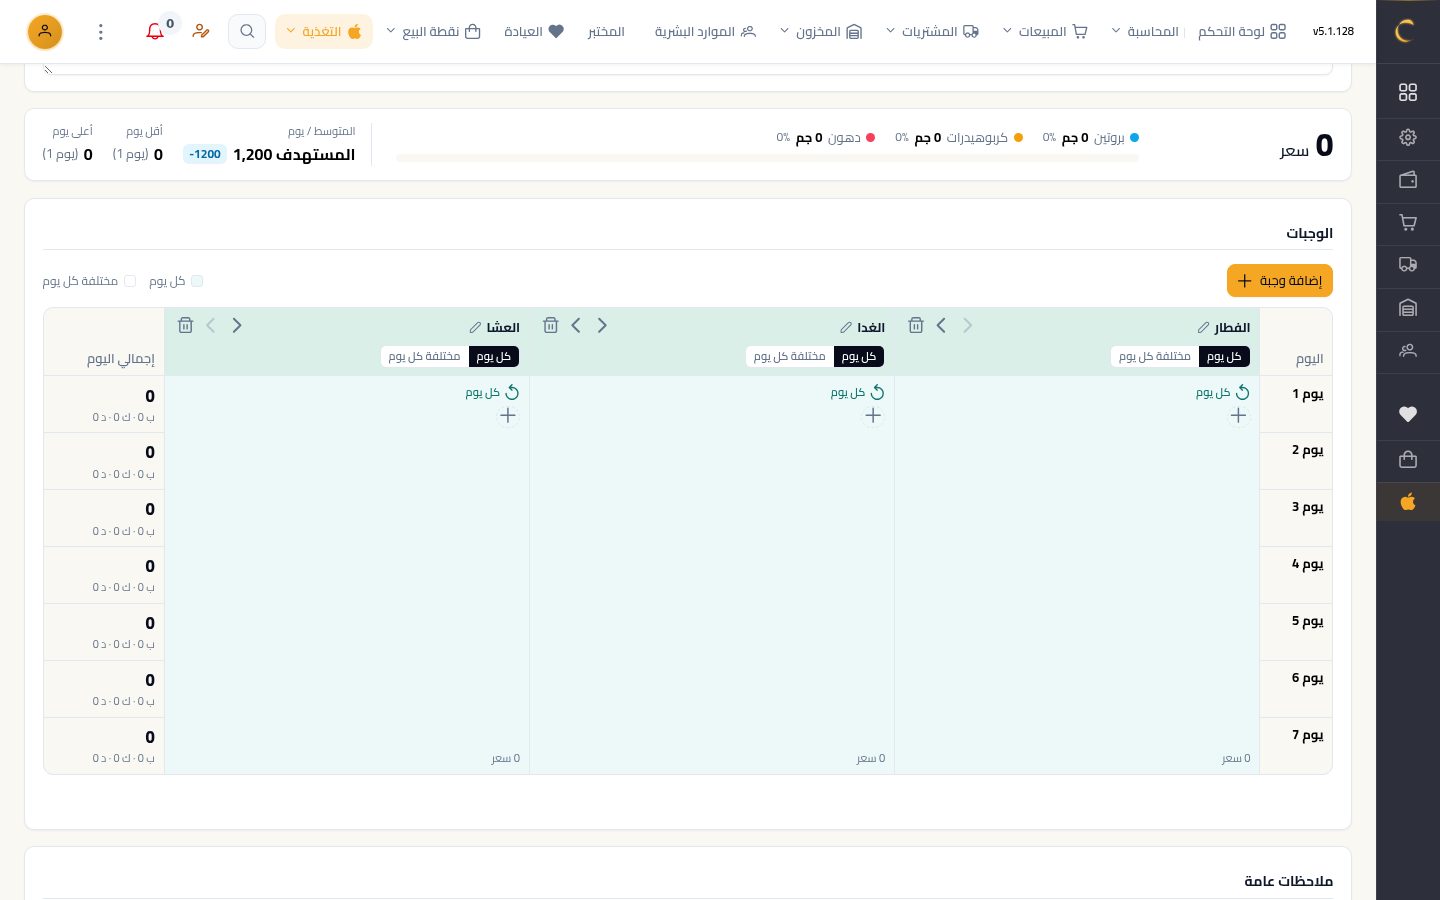
Task: Set الفطار to مختلفة كل يوم
Action: pyautogui.click(x=1154, y=356)
